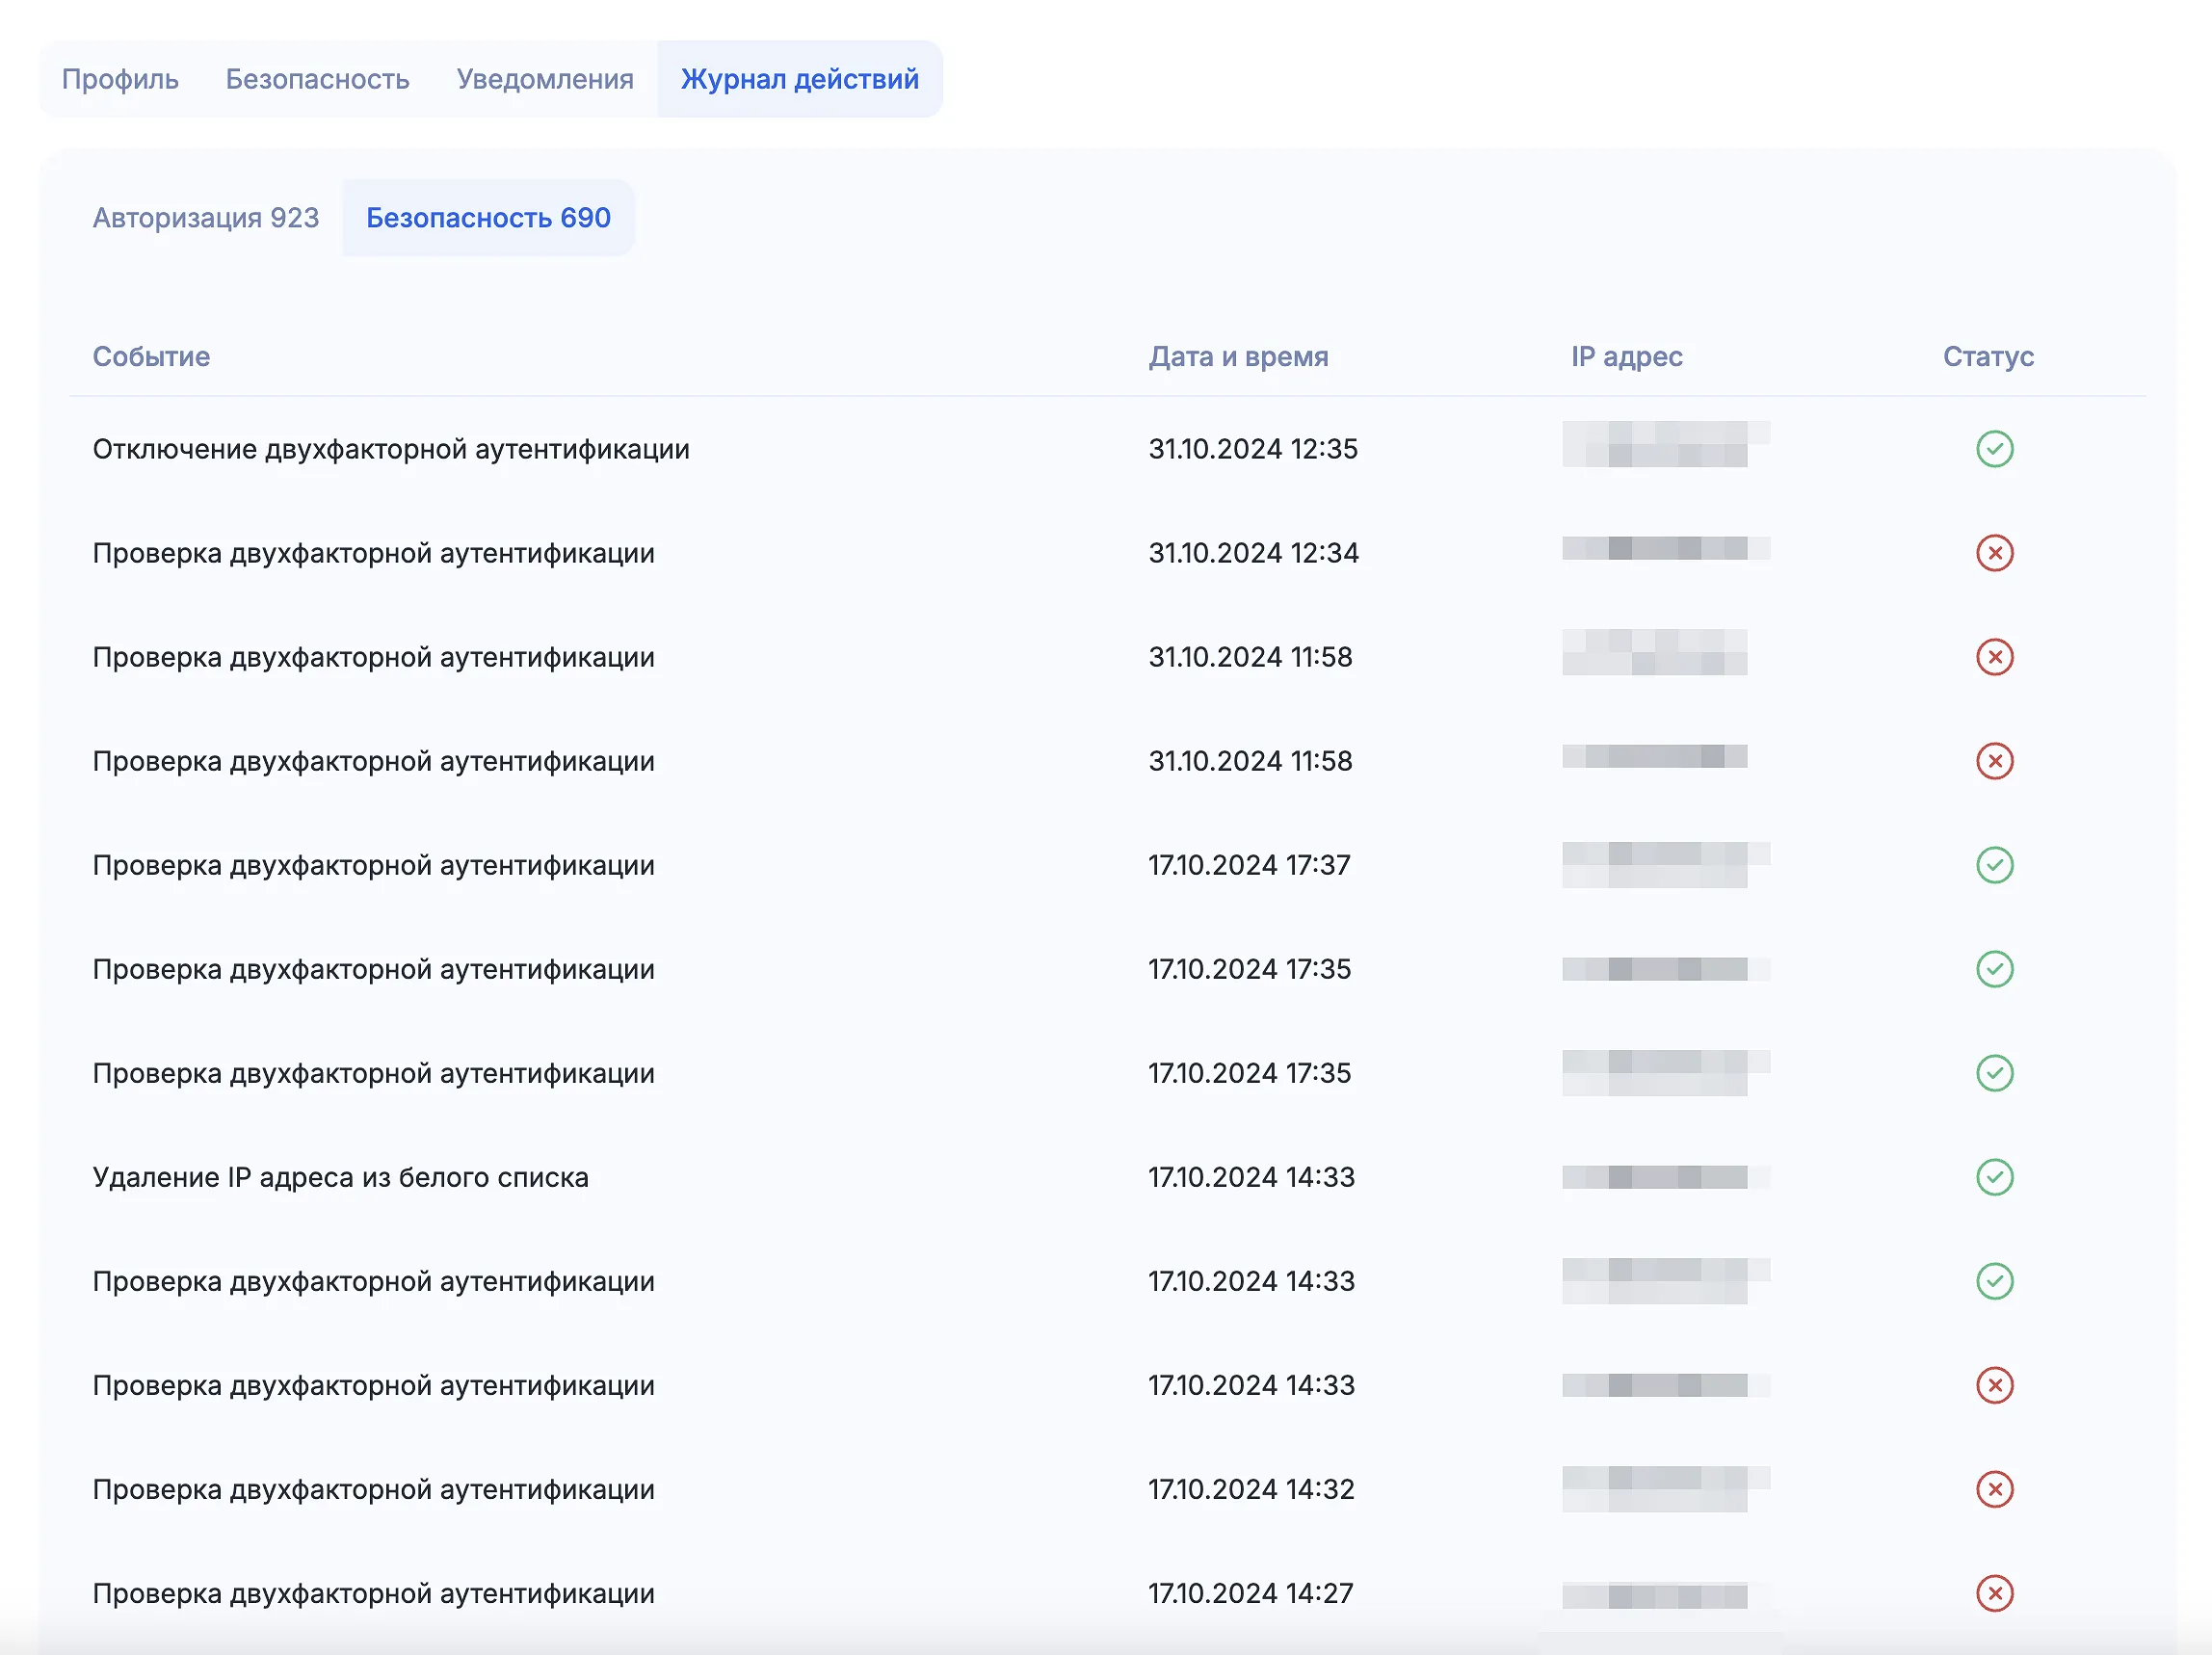Viewport: 2212px width, 1655px height.
Task: Click green check icon for Удаление IP адреса row
Action: 1994,1177
